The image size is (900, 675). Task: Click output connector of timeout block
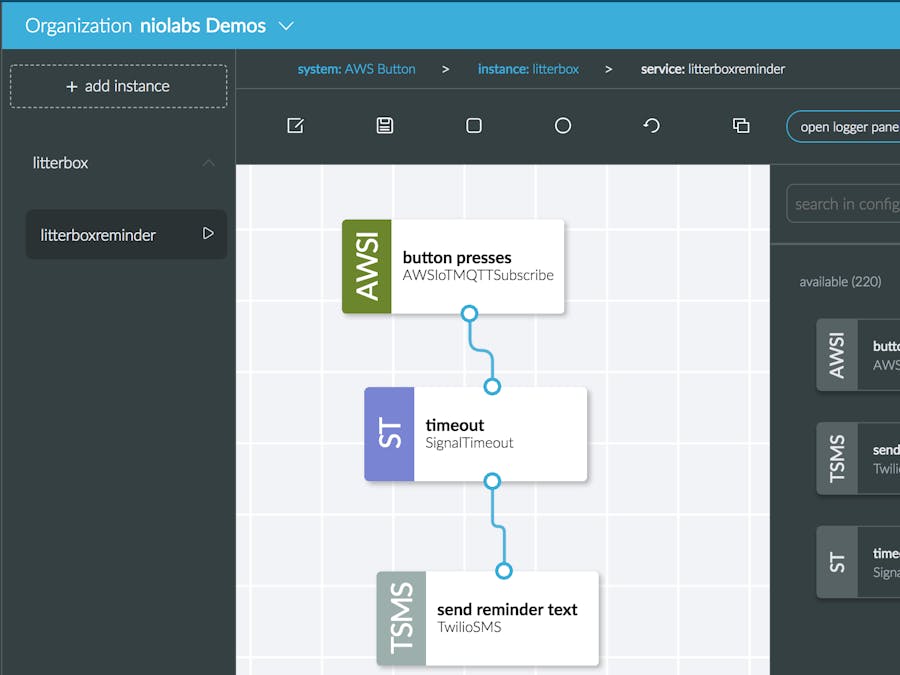(x=492, y=481)
